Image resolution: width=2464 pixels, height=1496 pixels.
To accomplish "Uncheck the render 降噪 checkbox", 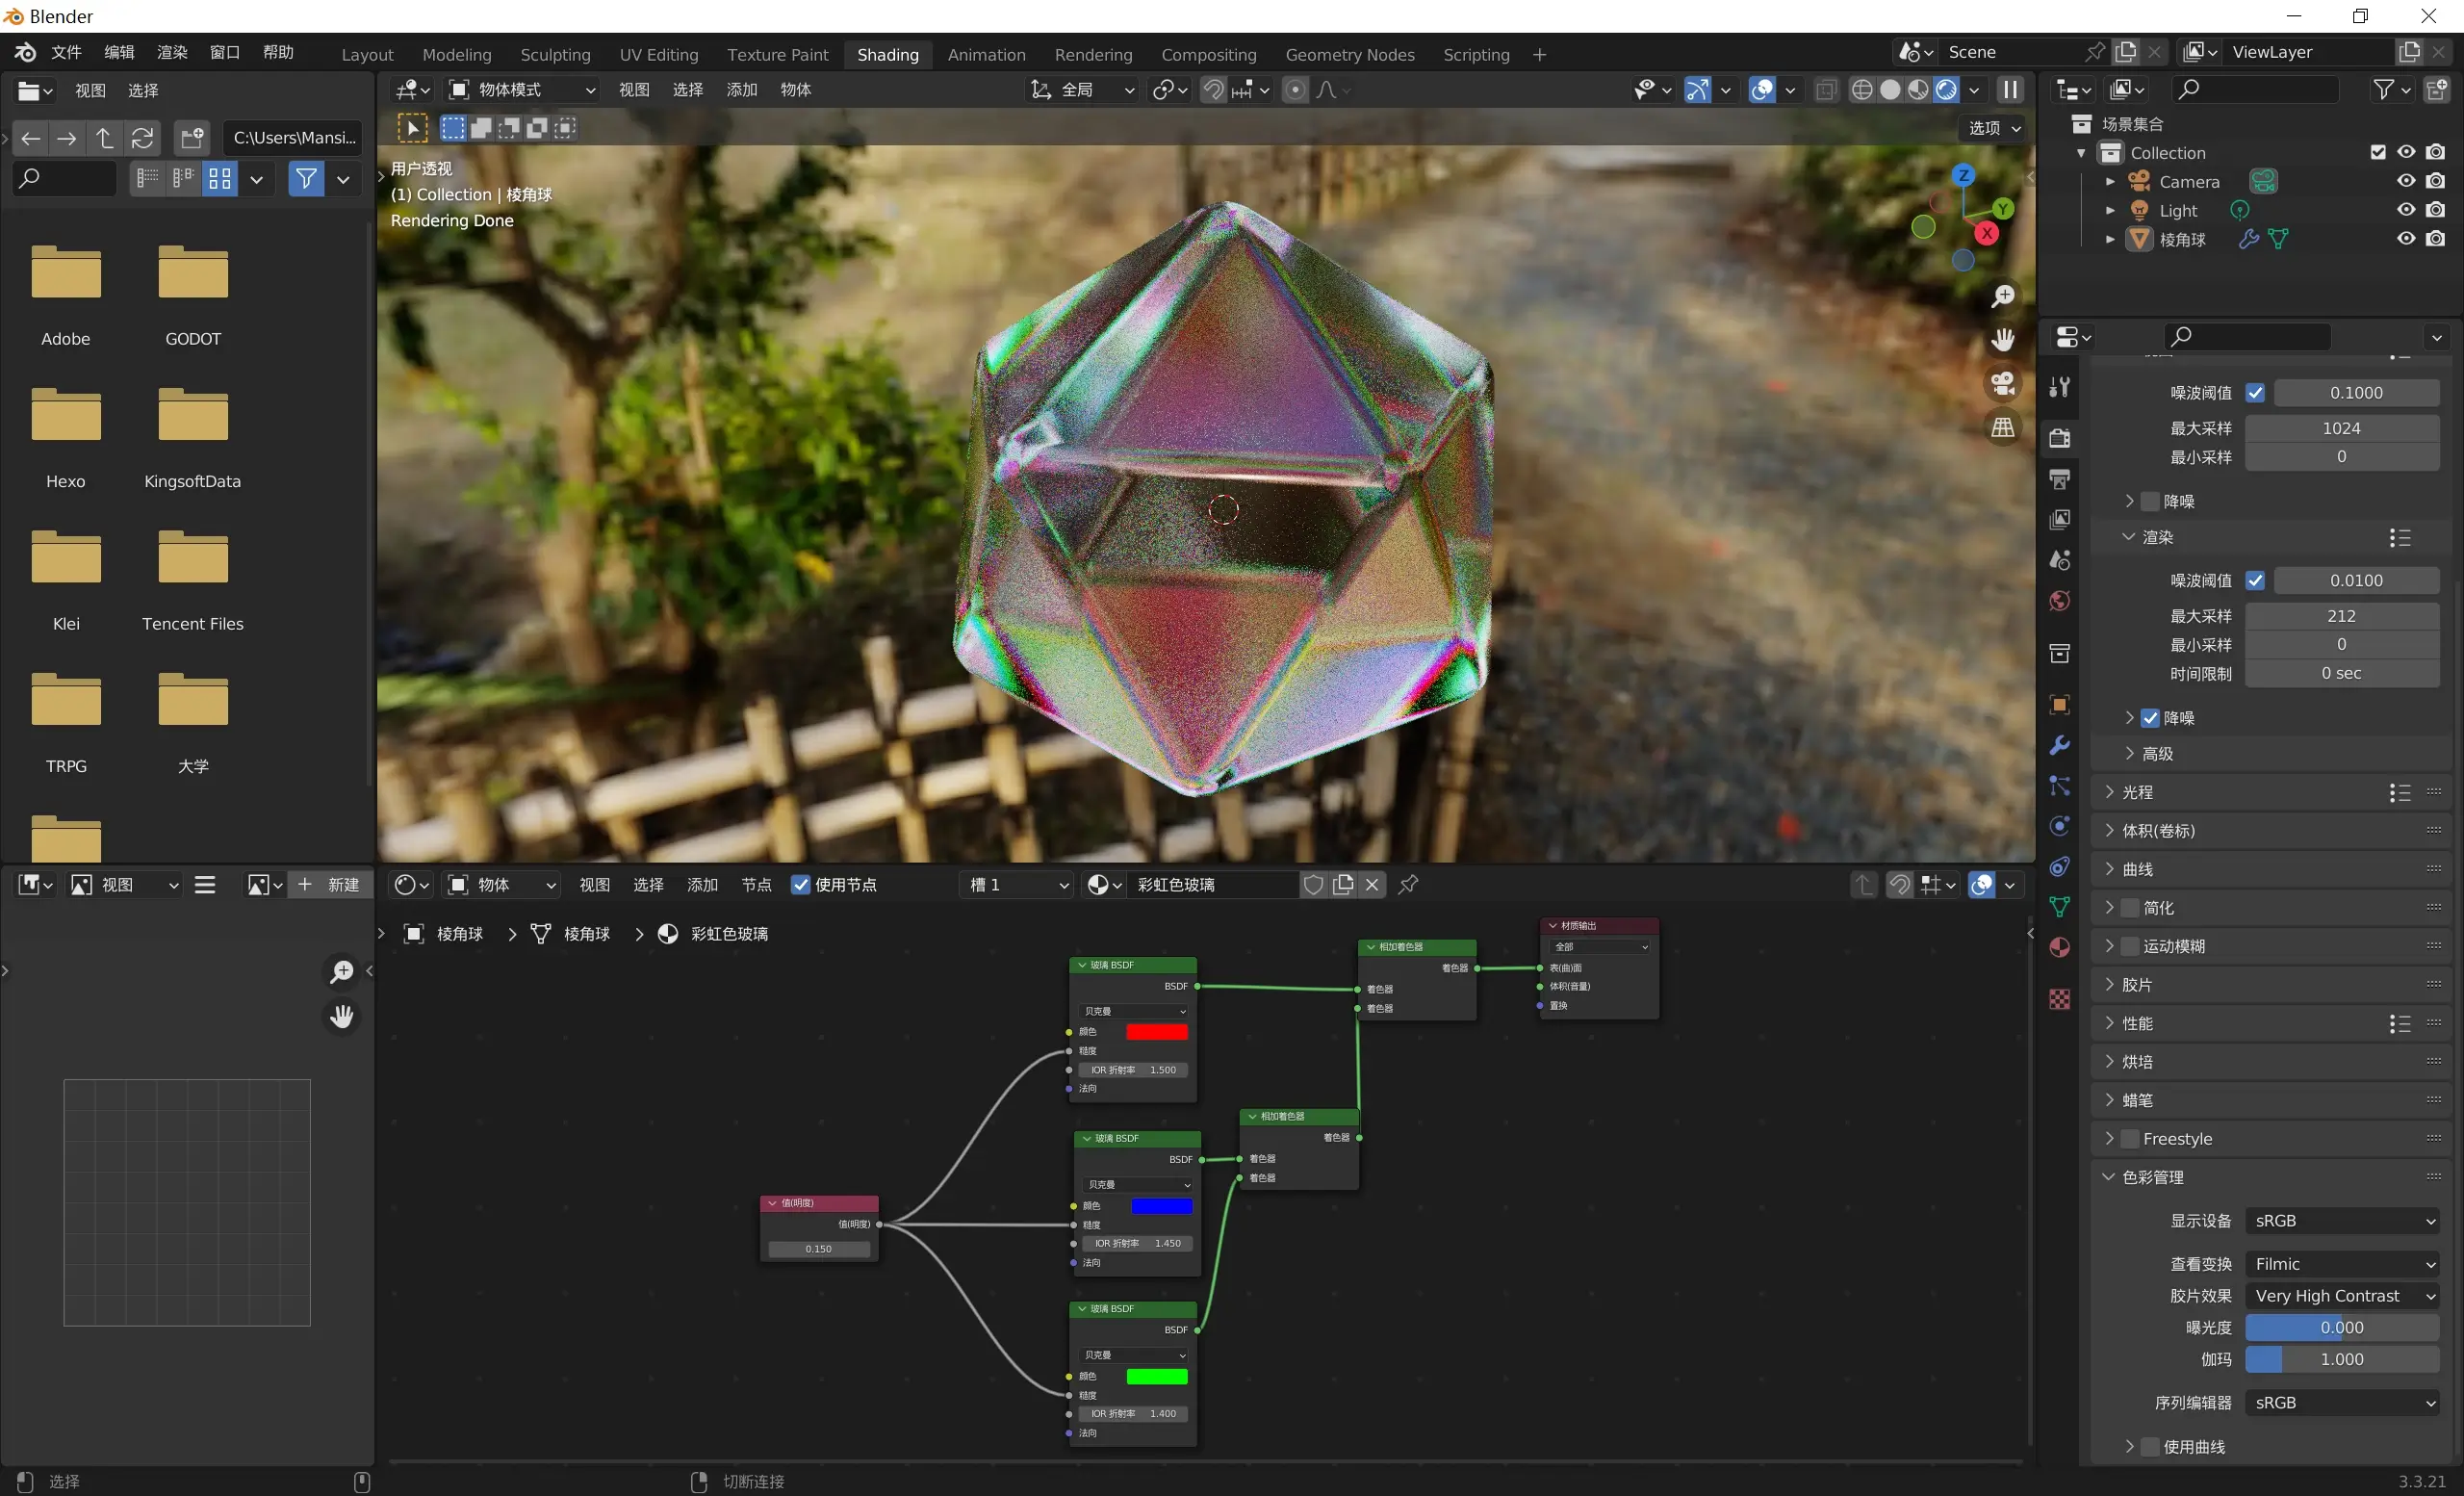I will (2150, 718).
